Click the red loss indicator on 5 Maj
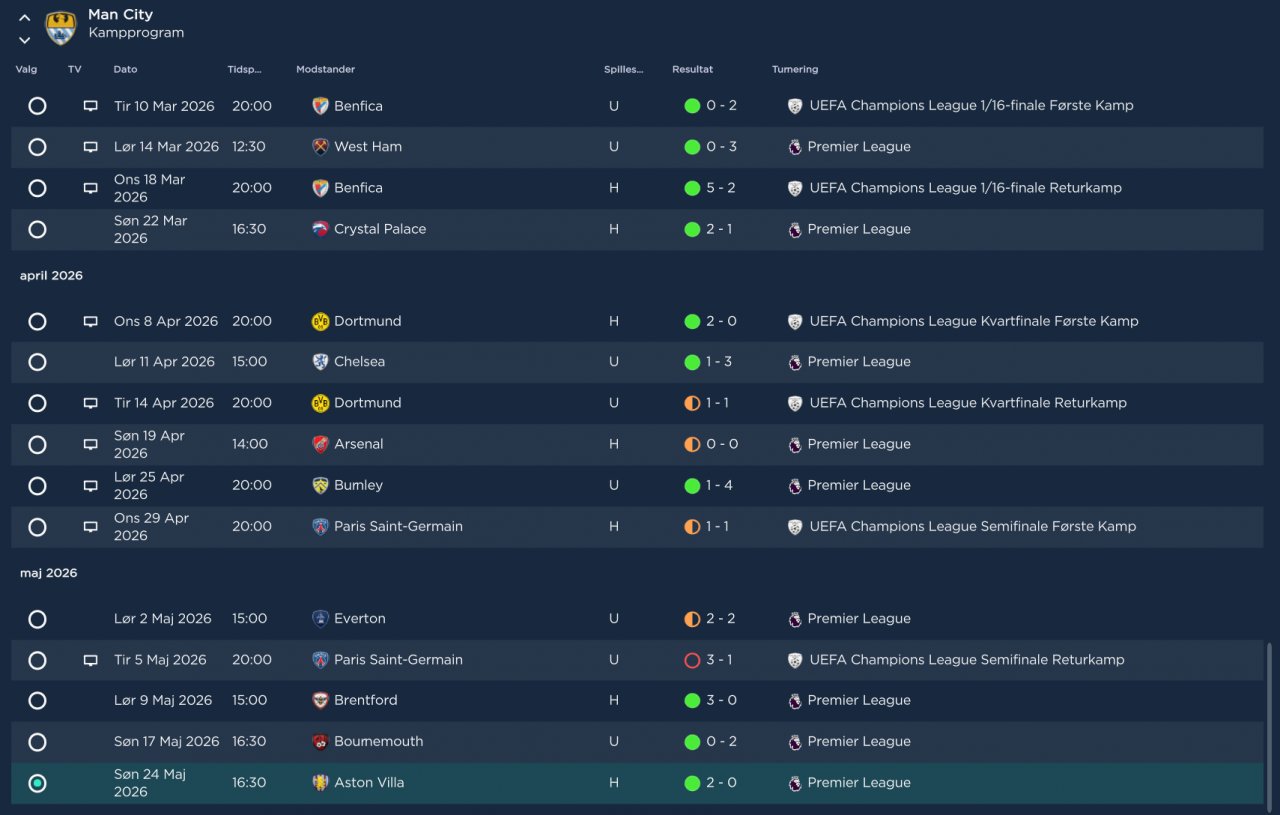The height and width of the screenshot is (815, 1280). (x=692, y=660)
